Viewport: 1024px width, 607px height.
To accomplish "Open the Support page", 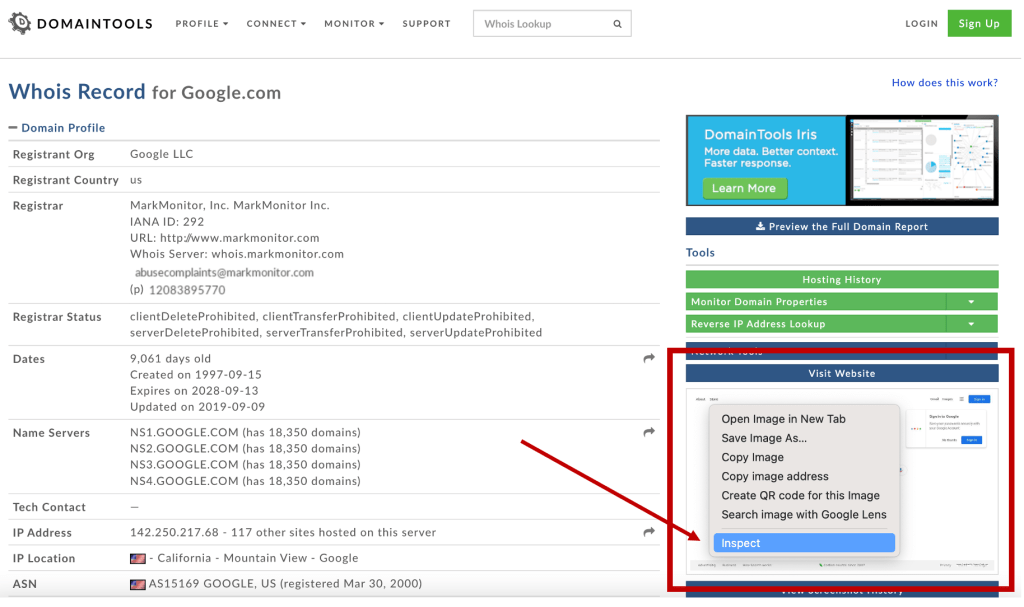I will (426, 24).
